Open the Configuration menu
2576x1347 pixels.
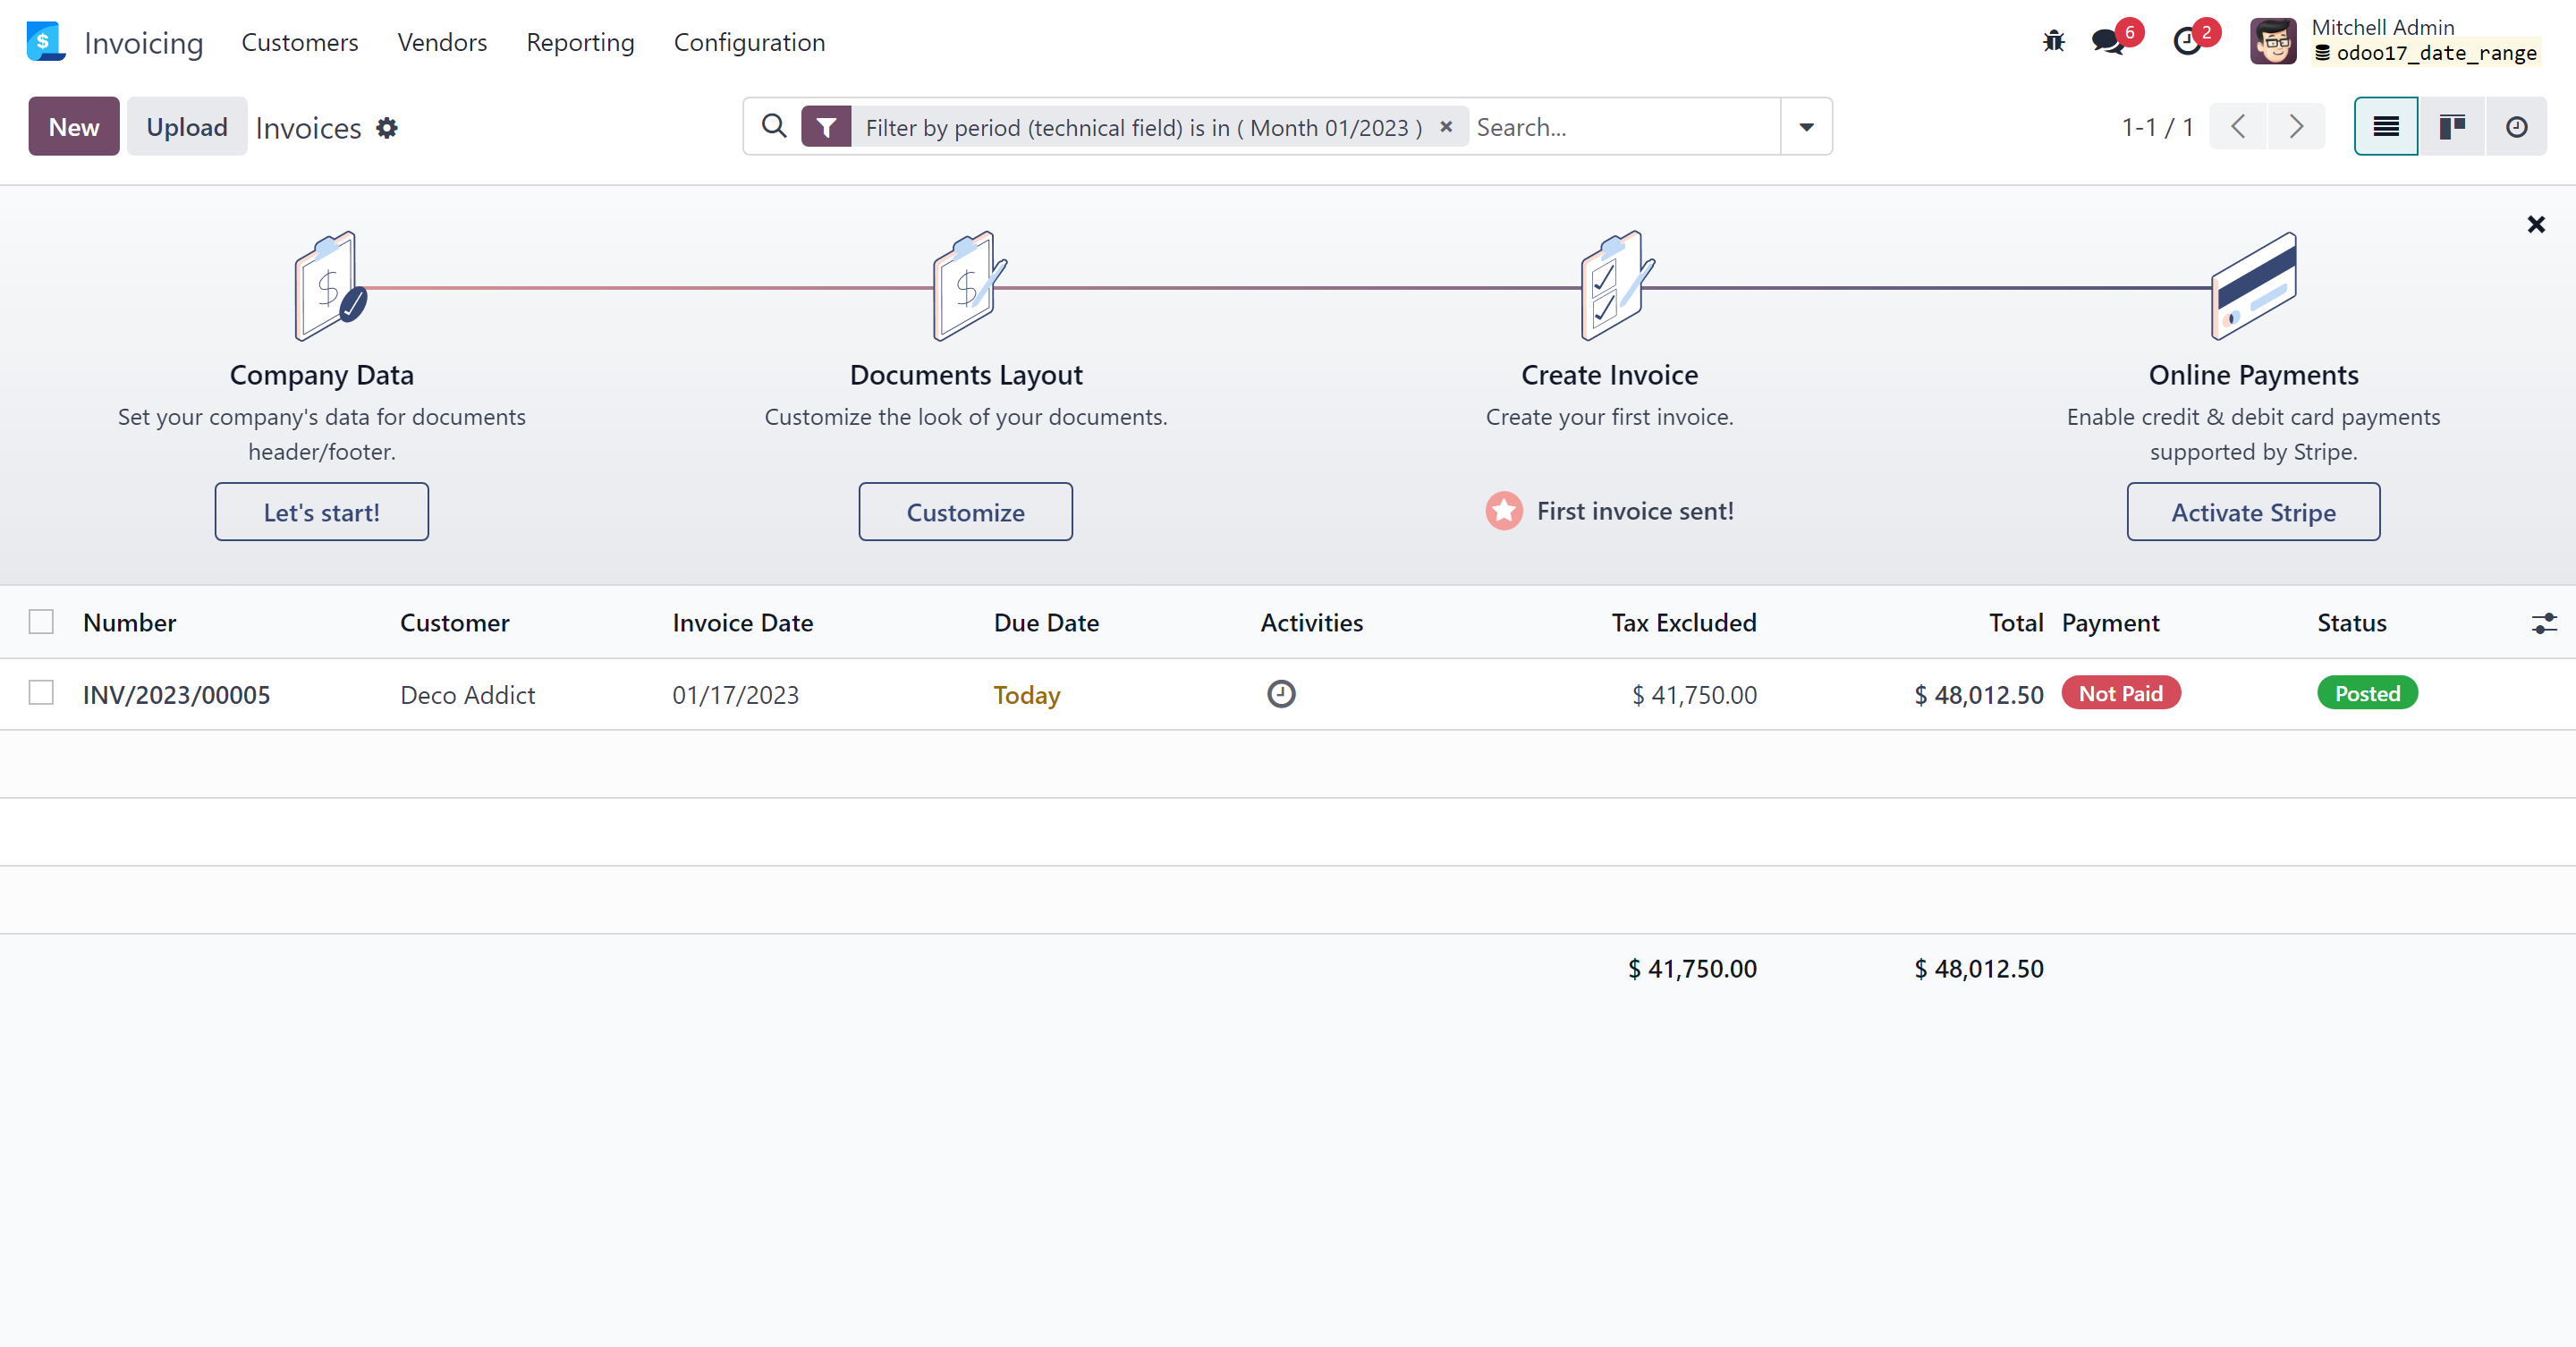pyautogui.click(x=749, y=42)
